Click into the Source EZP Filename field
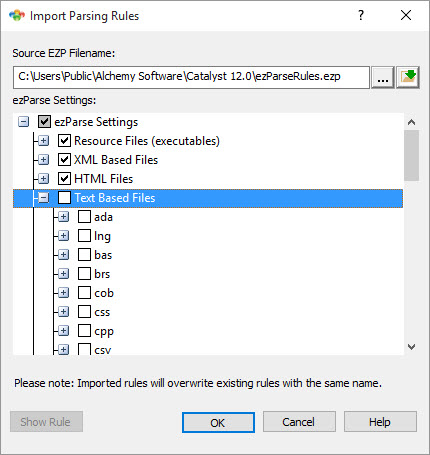Viewport: 430px width, 455px height. [191, 77]
